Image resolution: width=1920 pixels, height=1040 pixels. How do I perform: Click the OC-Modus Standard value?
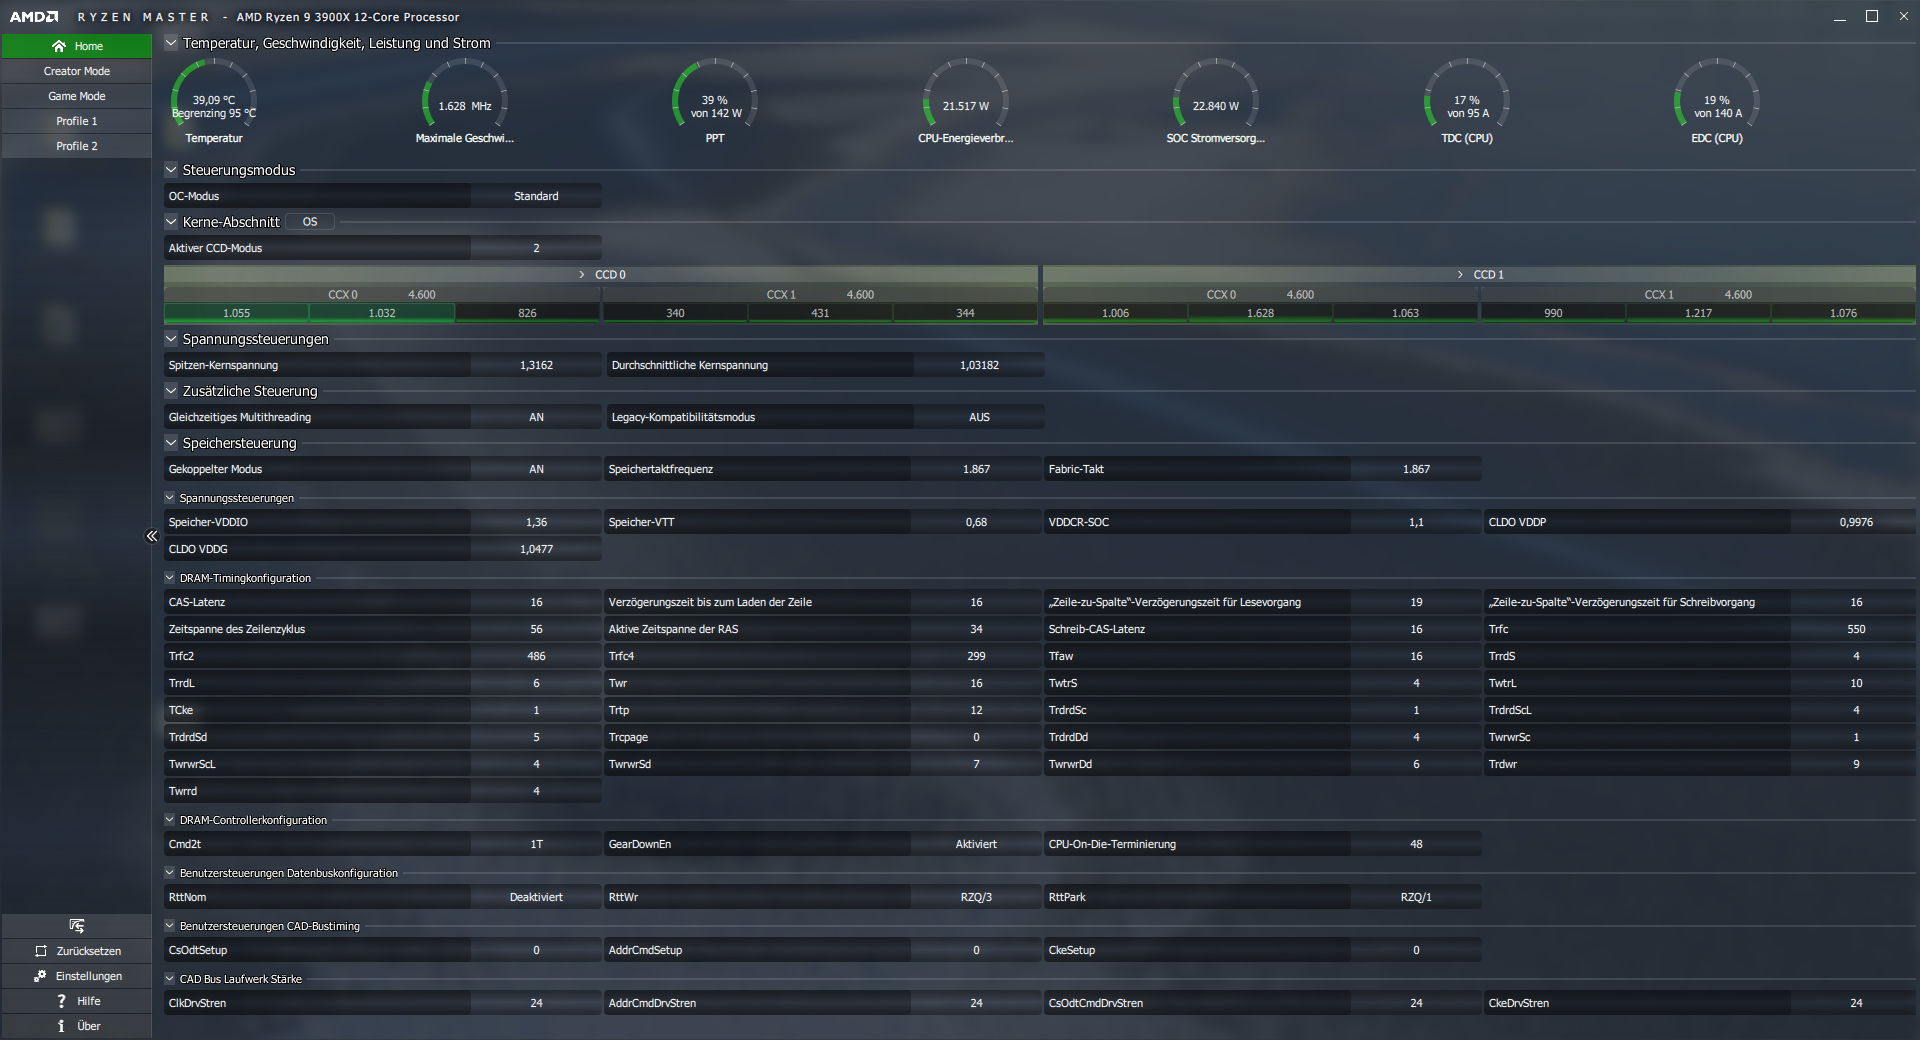click(536, 196)
